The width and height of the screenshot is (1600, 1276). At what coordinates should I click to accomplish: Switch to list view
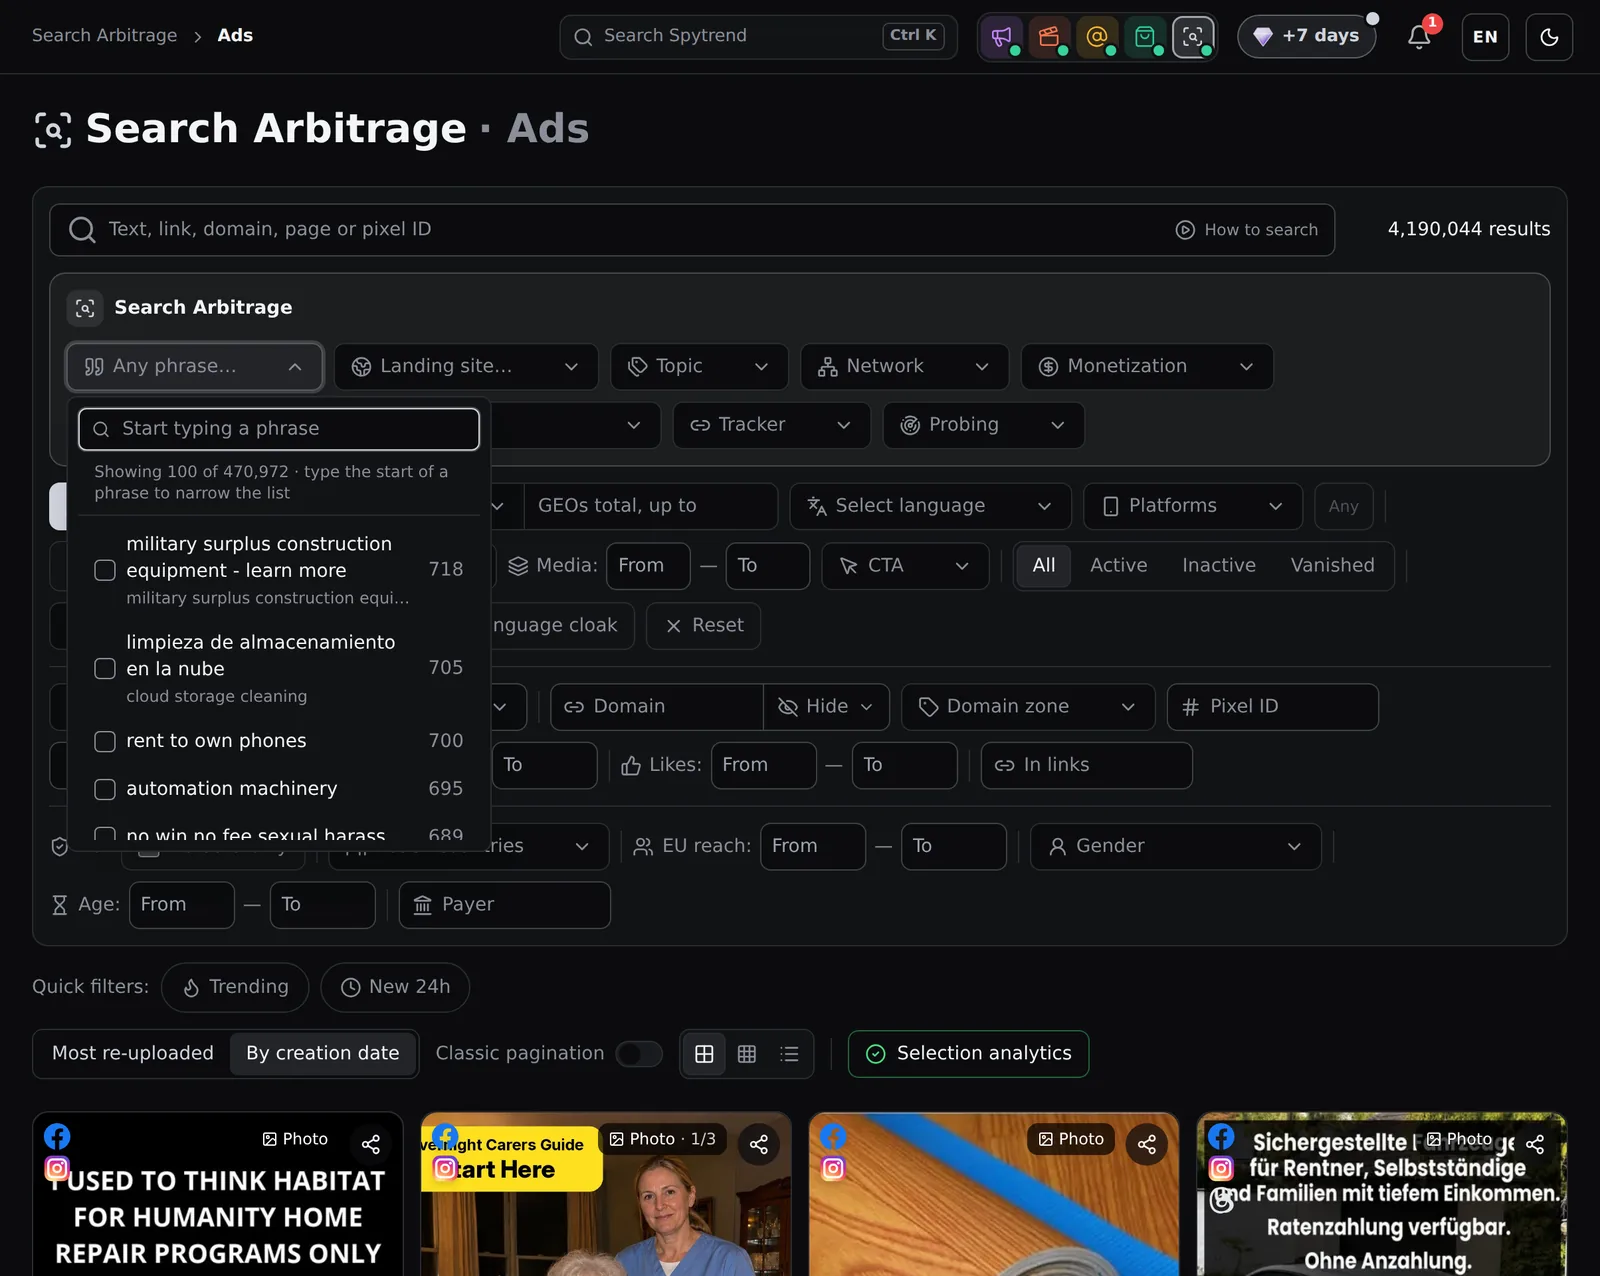789,1054
